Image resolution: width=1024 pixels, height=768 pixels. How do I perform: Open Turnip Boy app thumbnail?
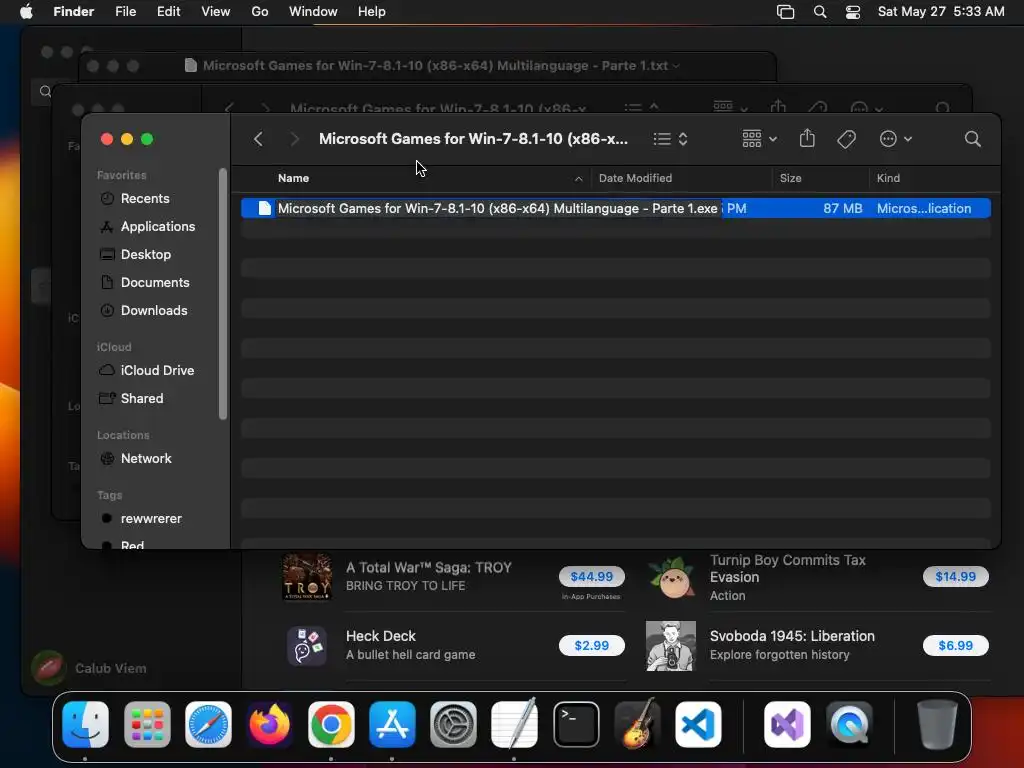tap(671, 577)
